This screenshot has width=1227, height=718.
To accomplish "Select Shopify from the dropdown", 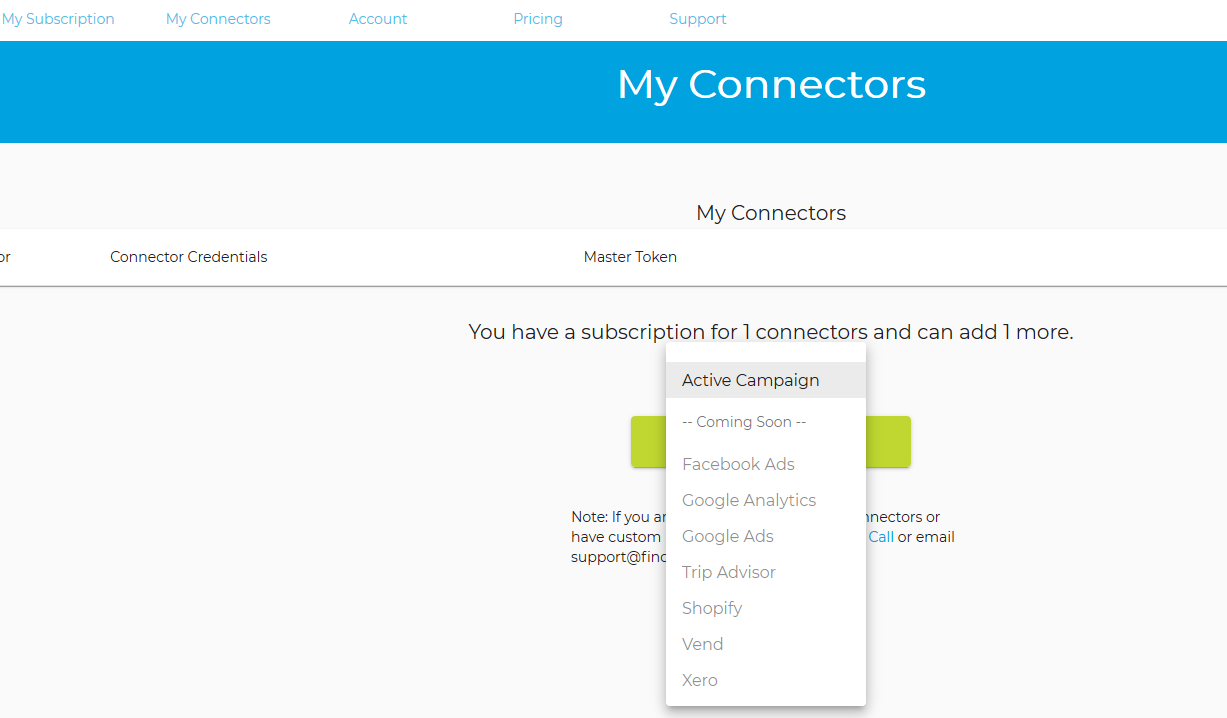I will 766,608.
